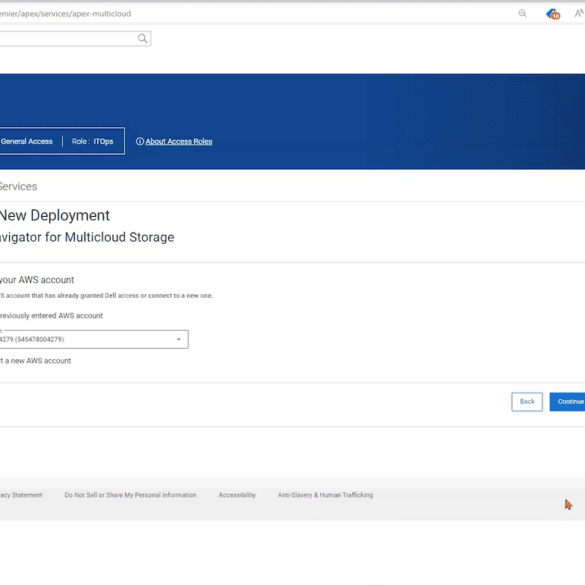This screenshot has width=585, height=585.
Task: Click the Back button
Action: (527, 401)
